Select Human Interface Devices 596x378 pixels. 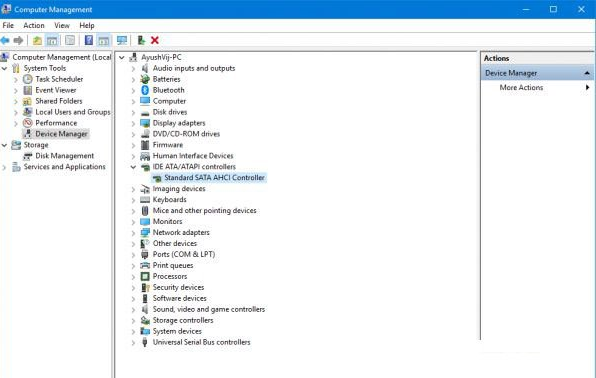coord(193,156)
